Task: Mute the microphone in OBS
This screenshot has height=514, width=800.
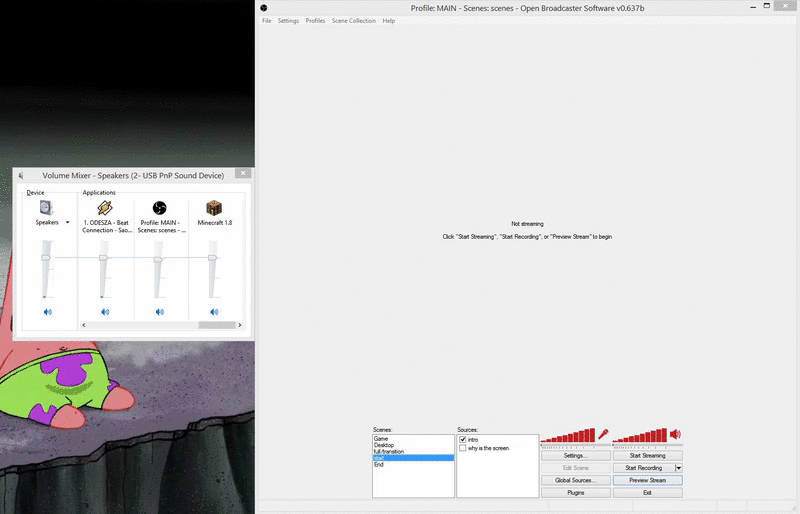Action: coord(604,434)
